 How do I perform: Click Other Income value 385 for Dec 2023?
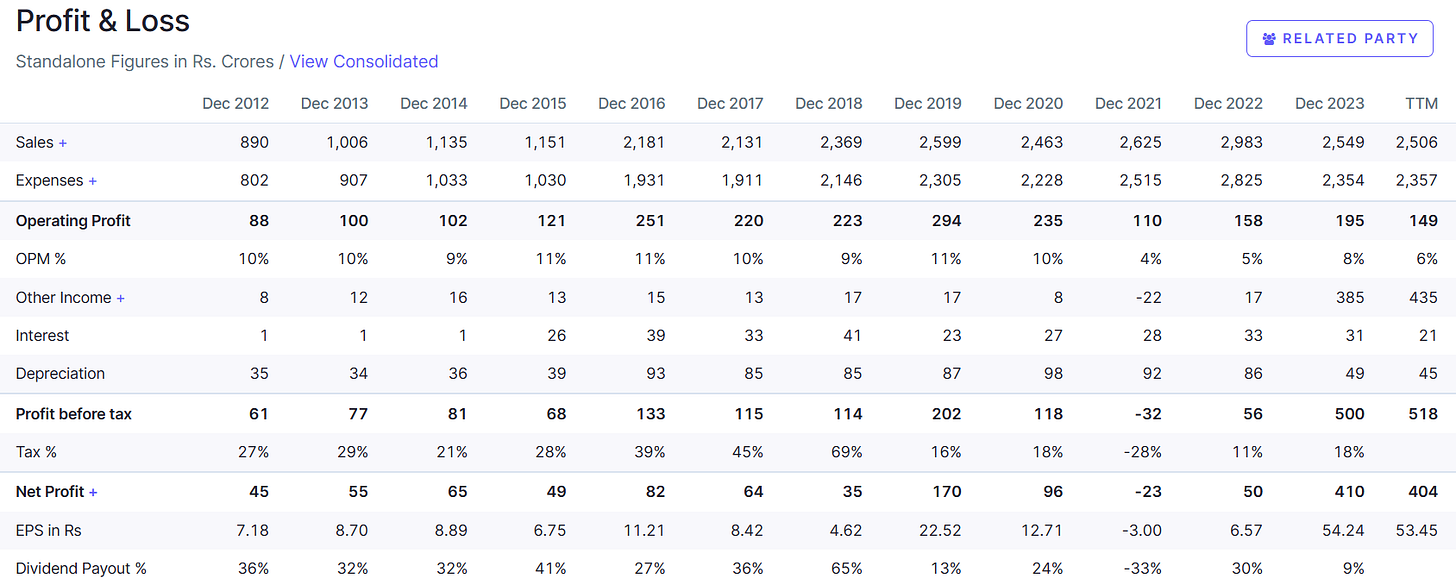[x=1350, y=298]
